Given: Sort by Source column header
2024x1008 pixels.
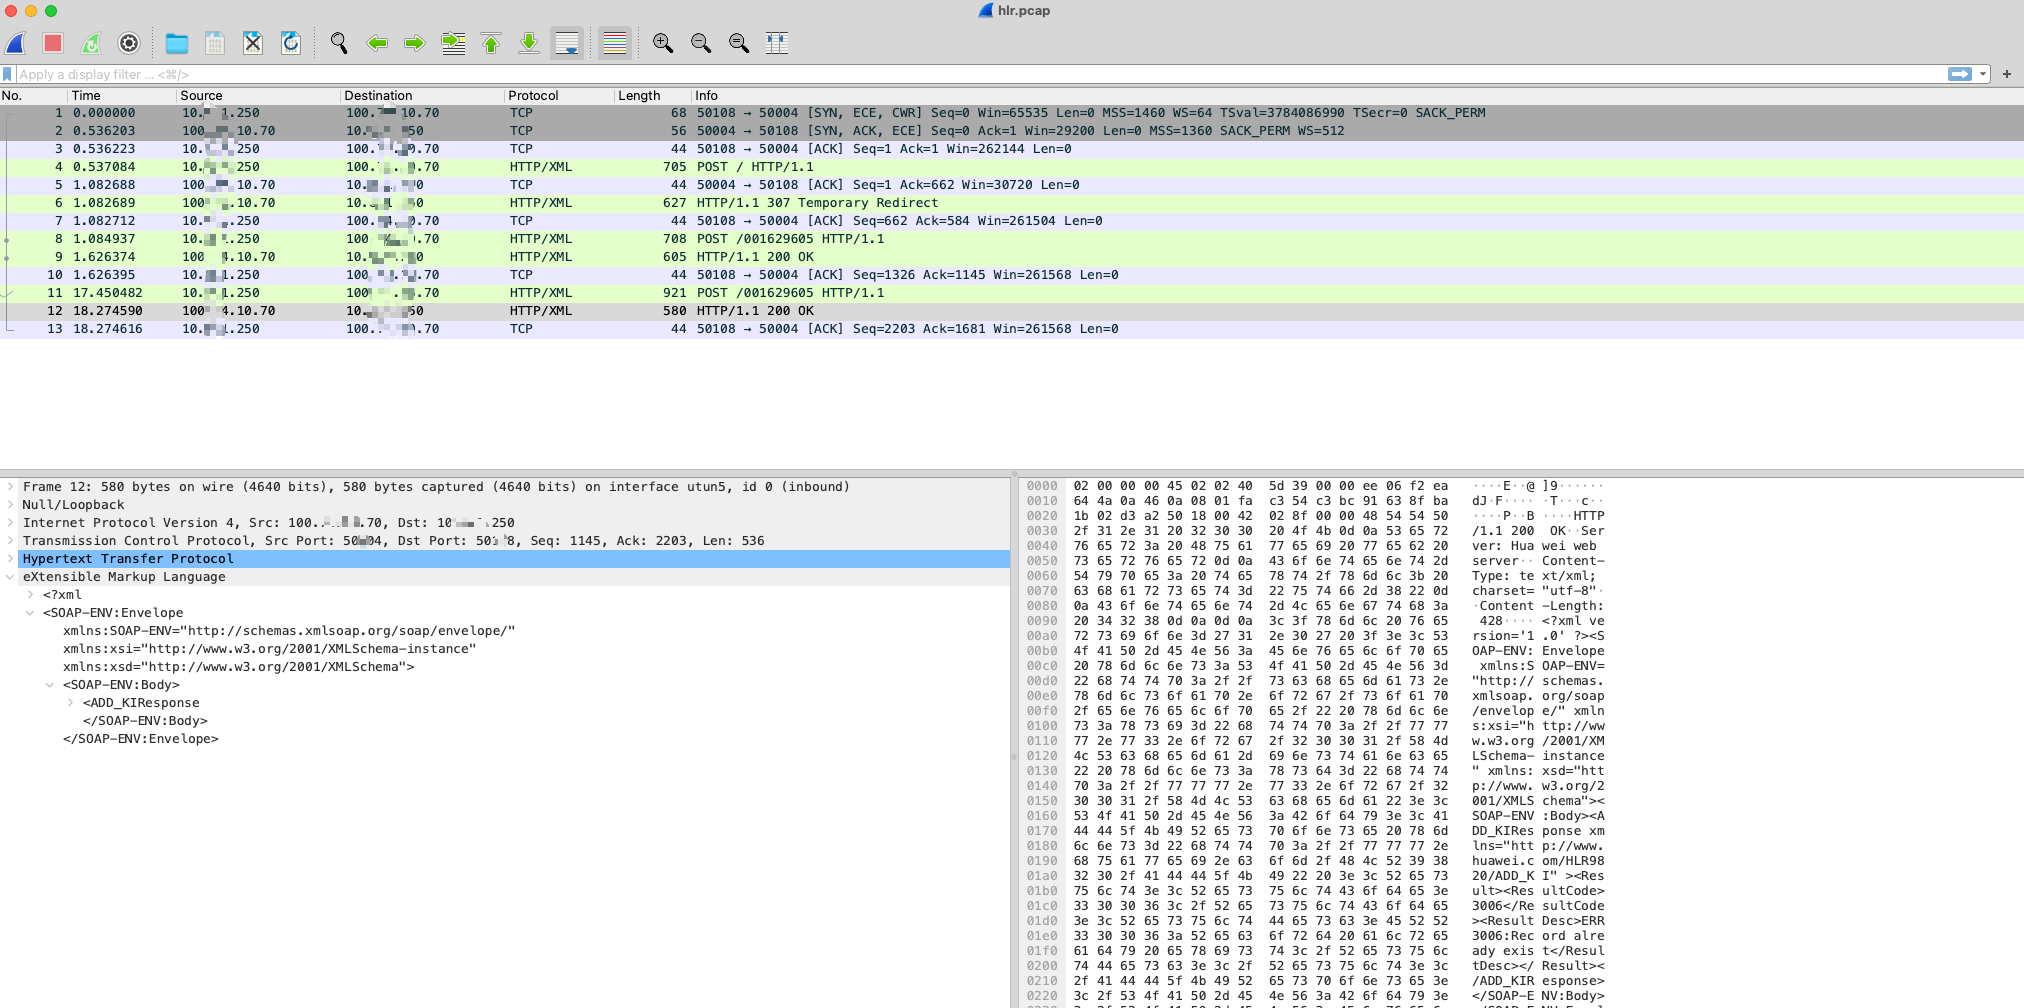Looking at the screenshot, I should (259, 96).
